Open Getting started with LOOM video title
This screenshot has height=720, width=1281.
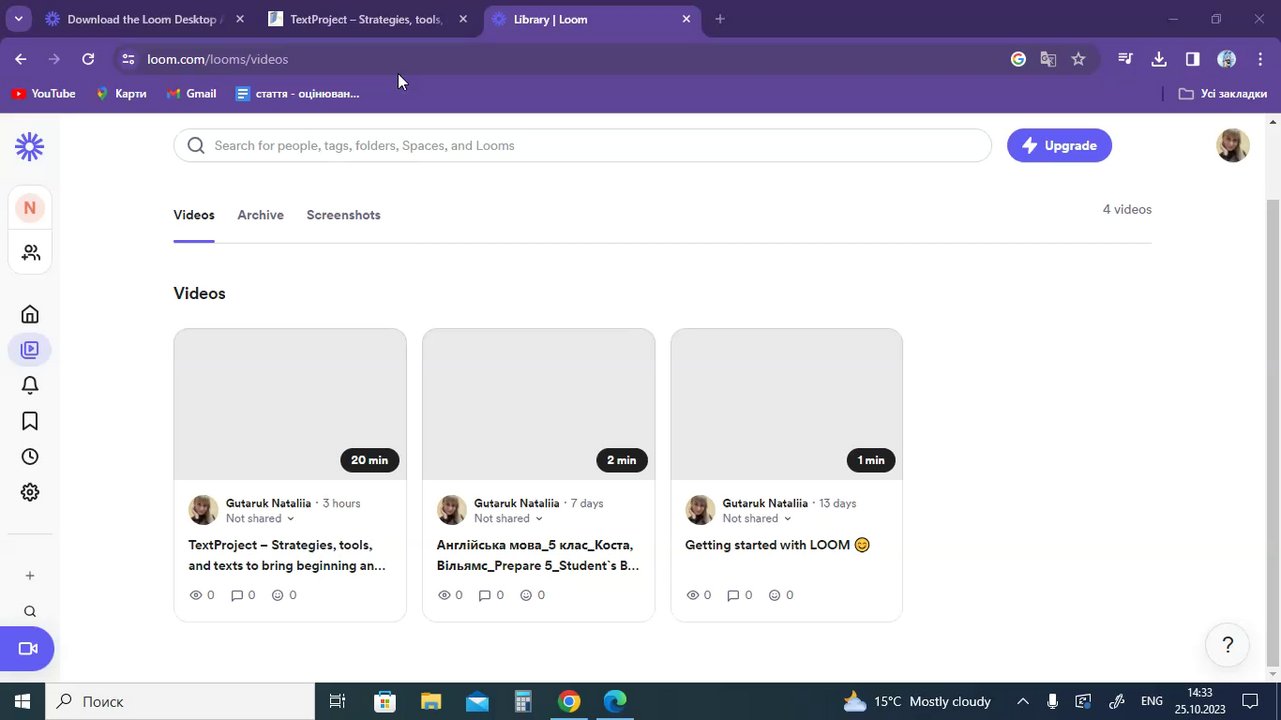click(x=777, y=545)
